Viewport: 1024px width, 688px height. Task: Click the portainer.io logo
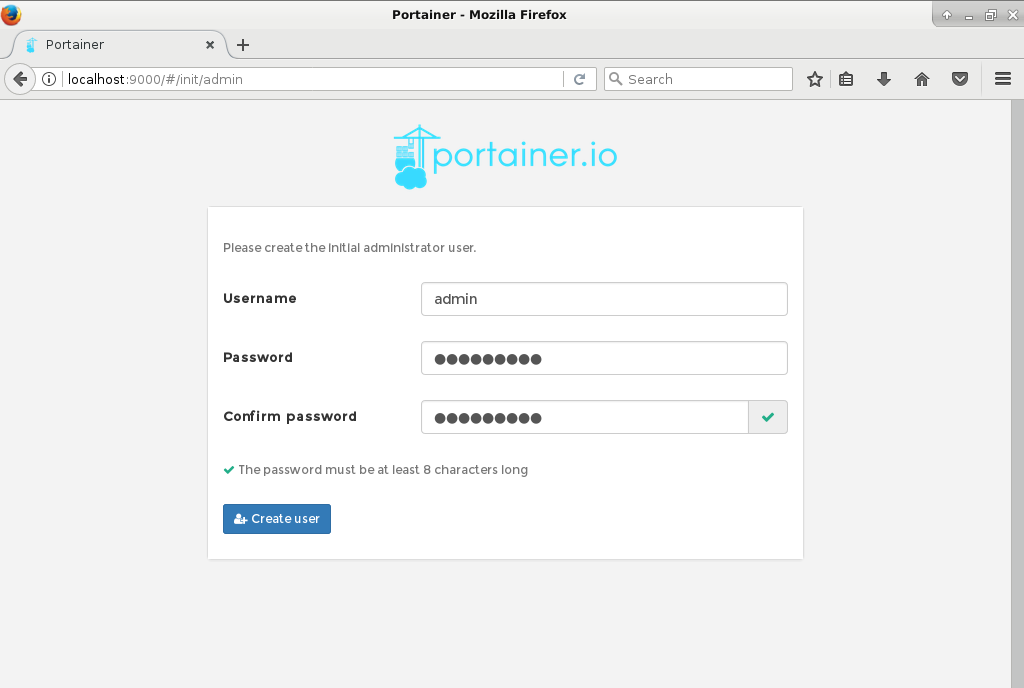click(505, 157)
